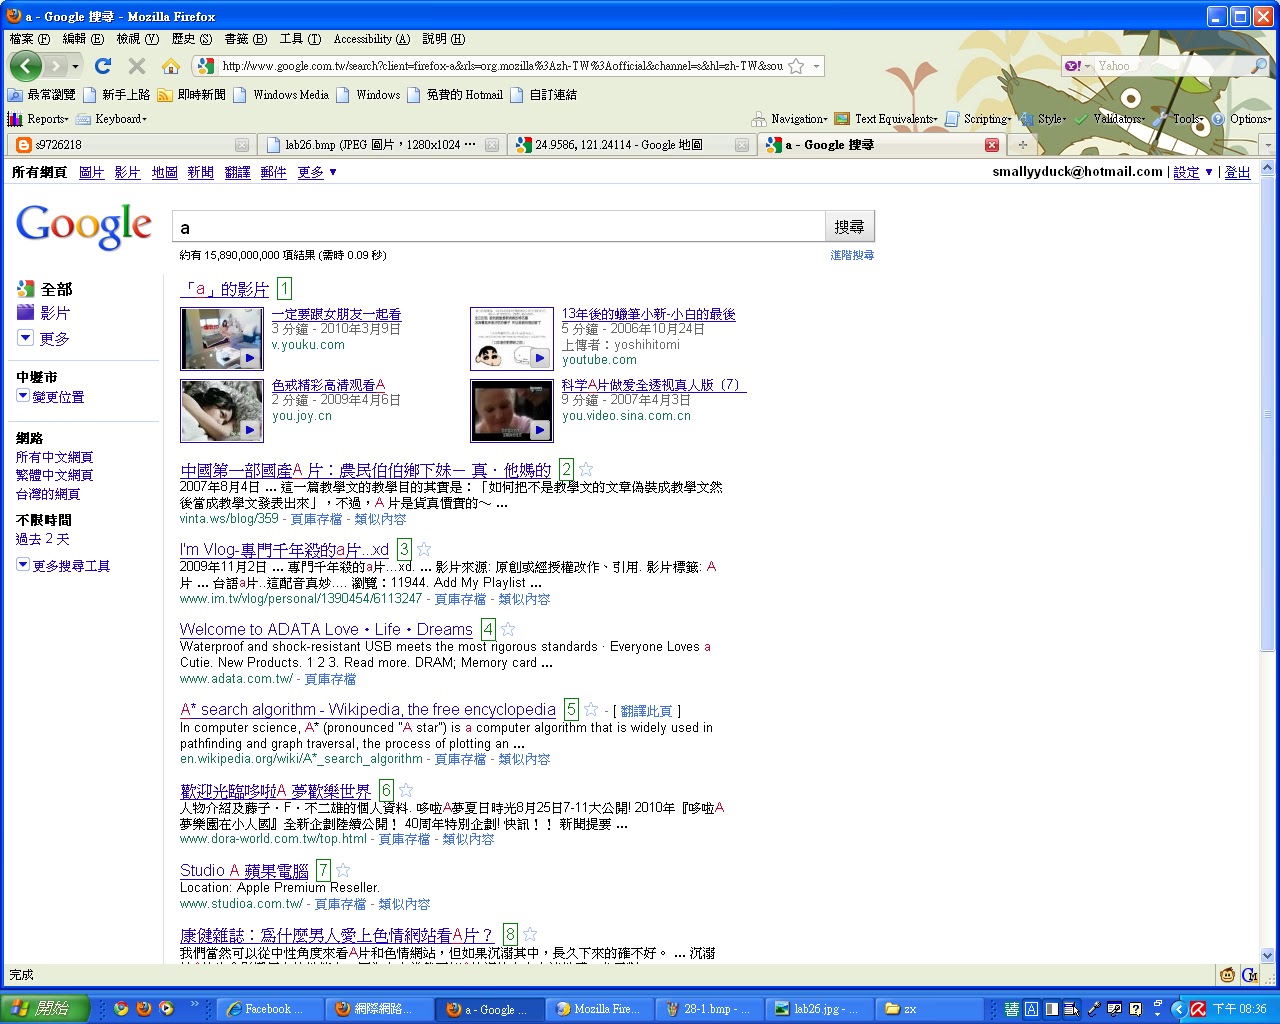This screenshot has height=1024, width=1280.
Task: Click the Google logo
Action: pos(84,226)
